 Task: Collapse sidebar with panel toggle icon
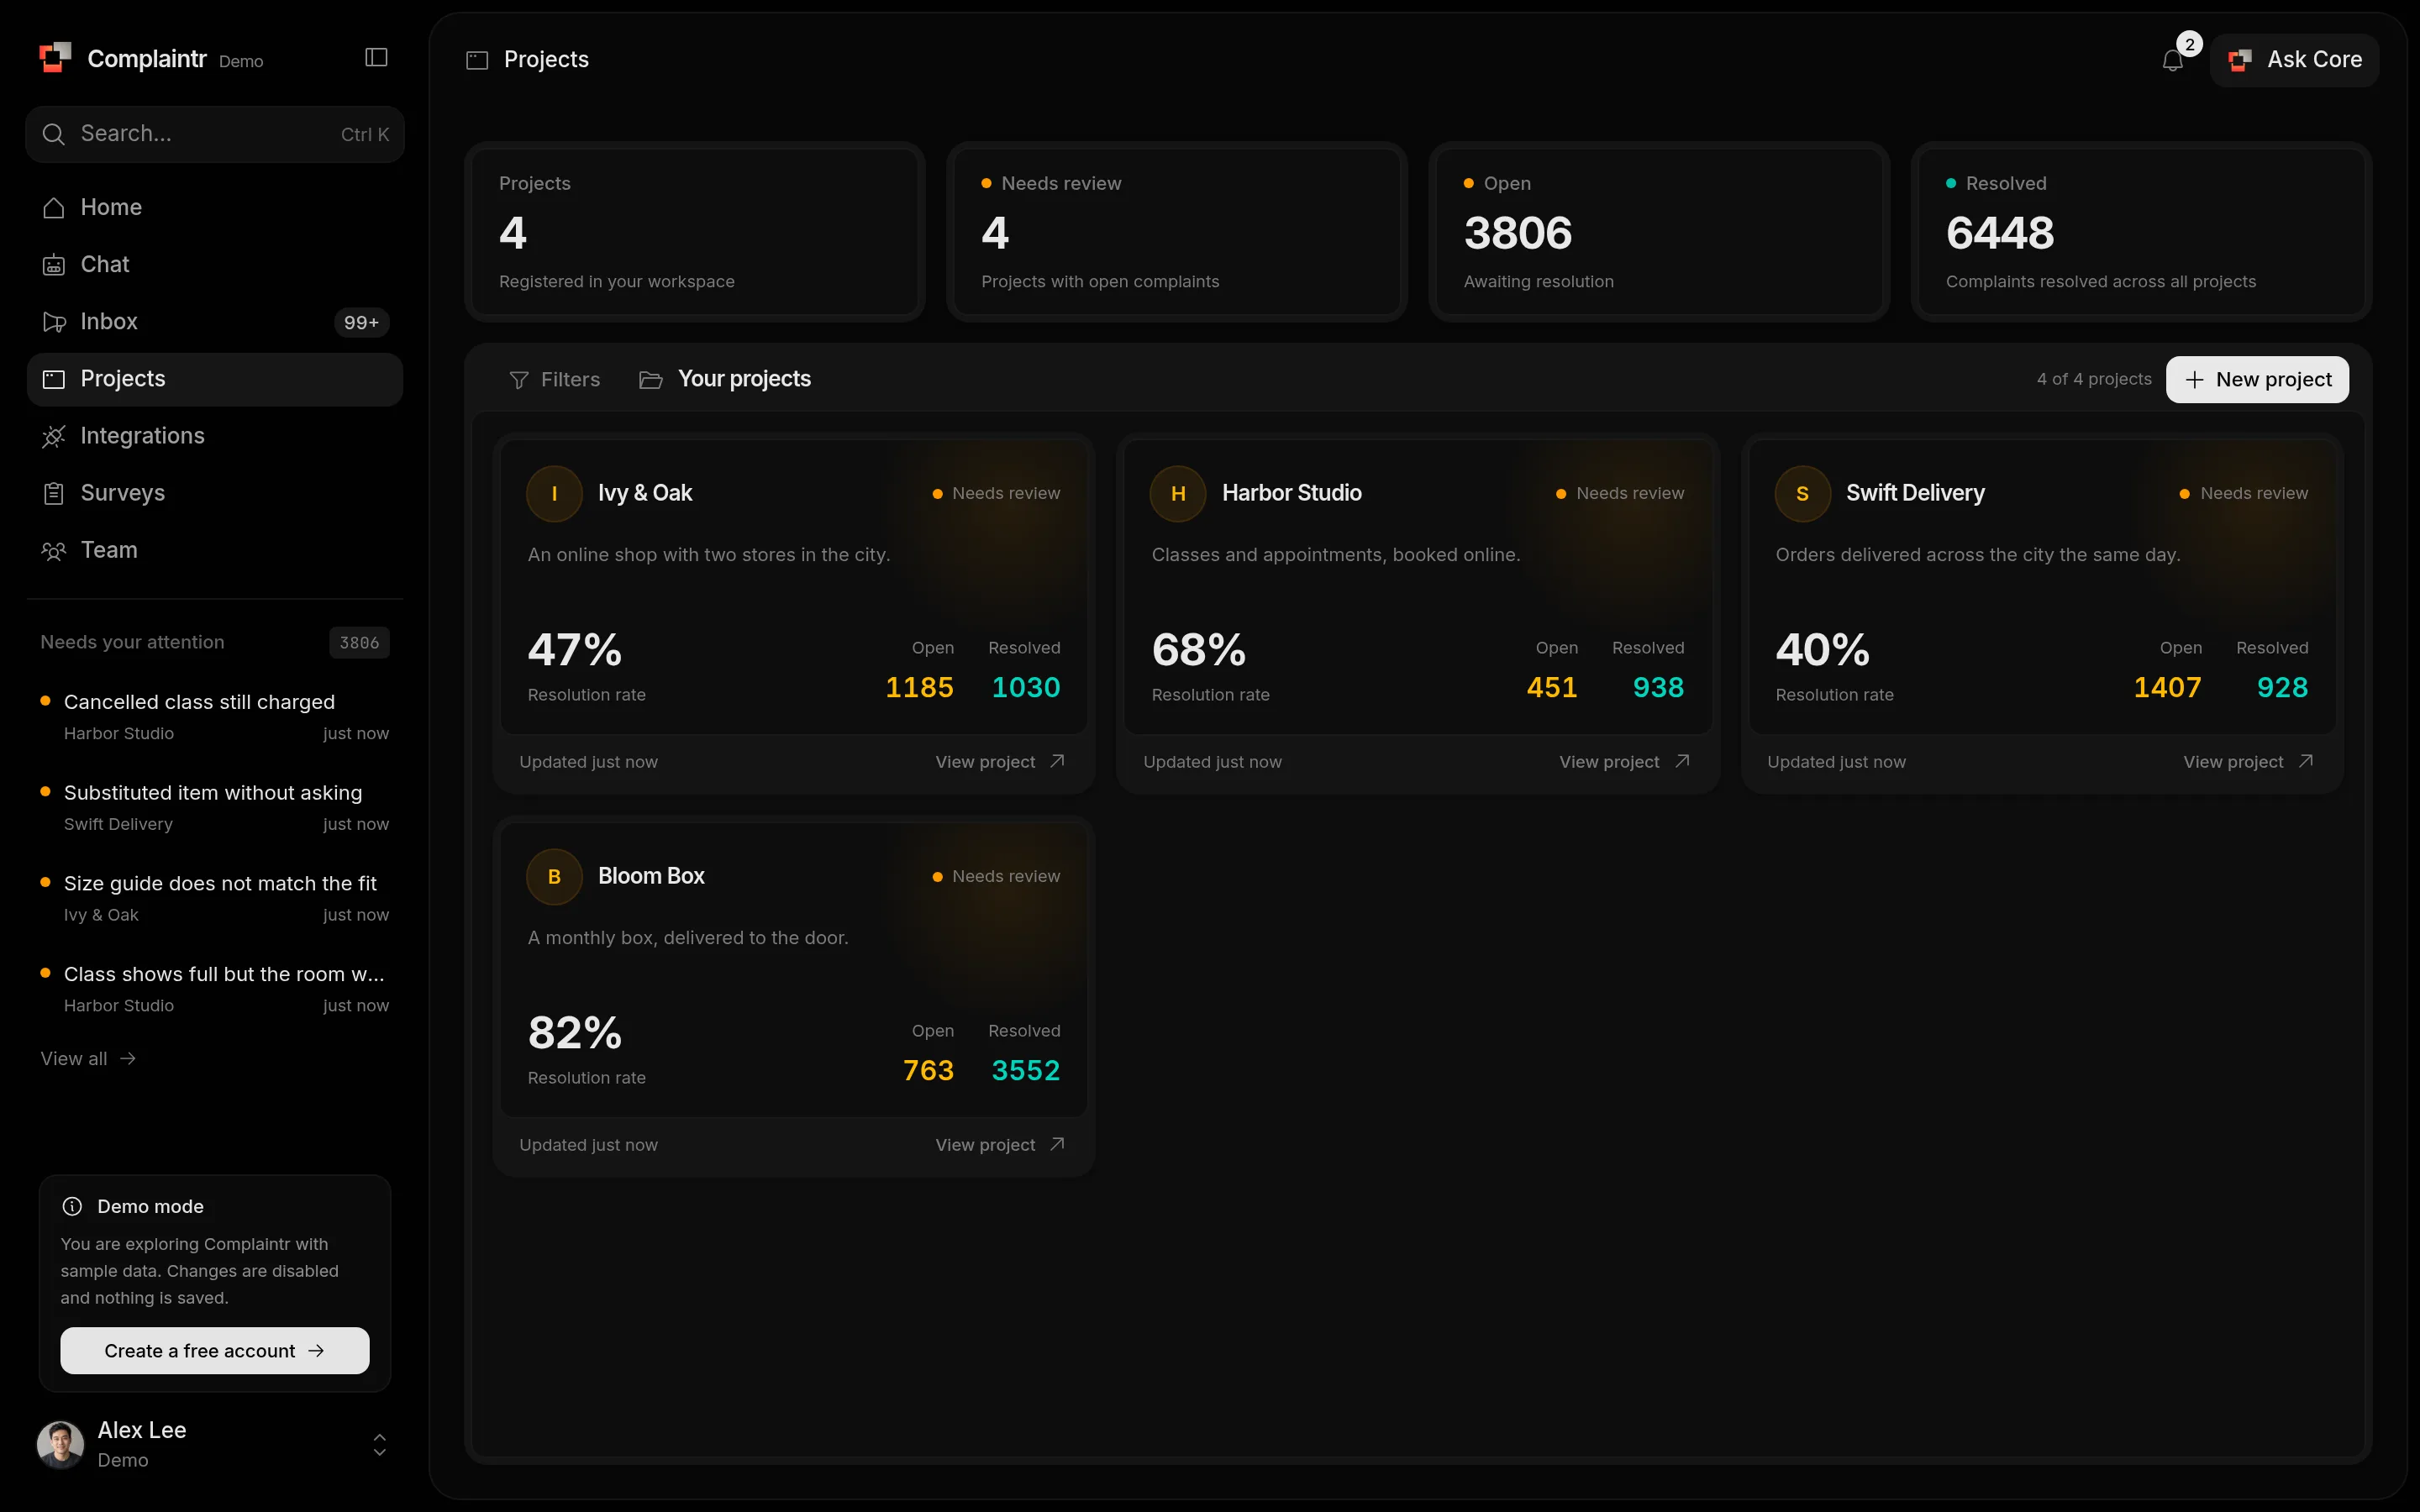(376, 58)
